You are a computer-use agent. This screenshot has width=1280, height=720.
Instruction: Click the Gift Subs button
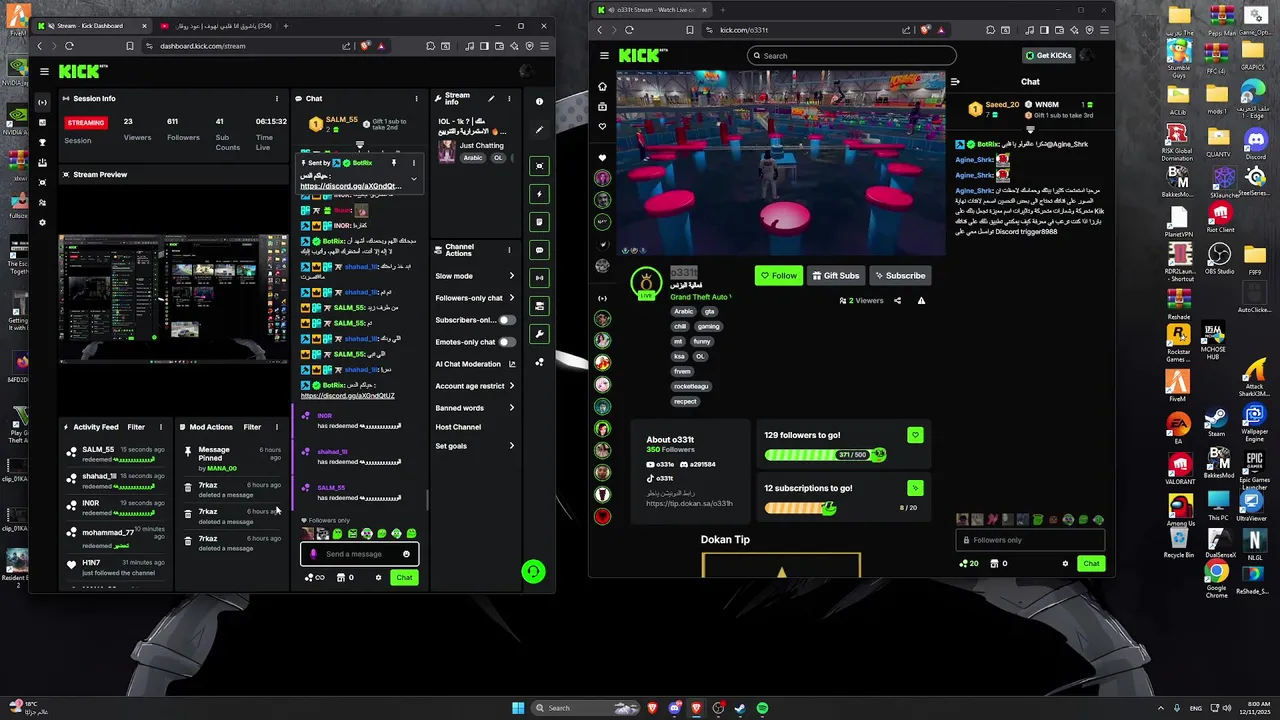tap(835, 276)
